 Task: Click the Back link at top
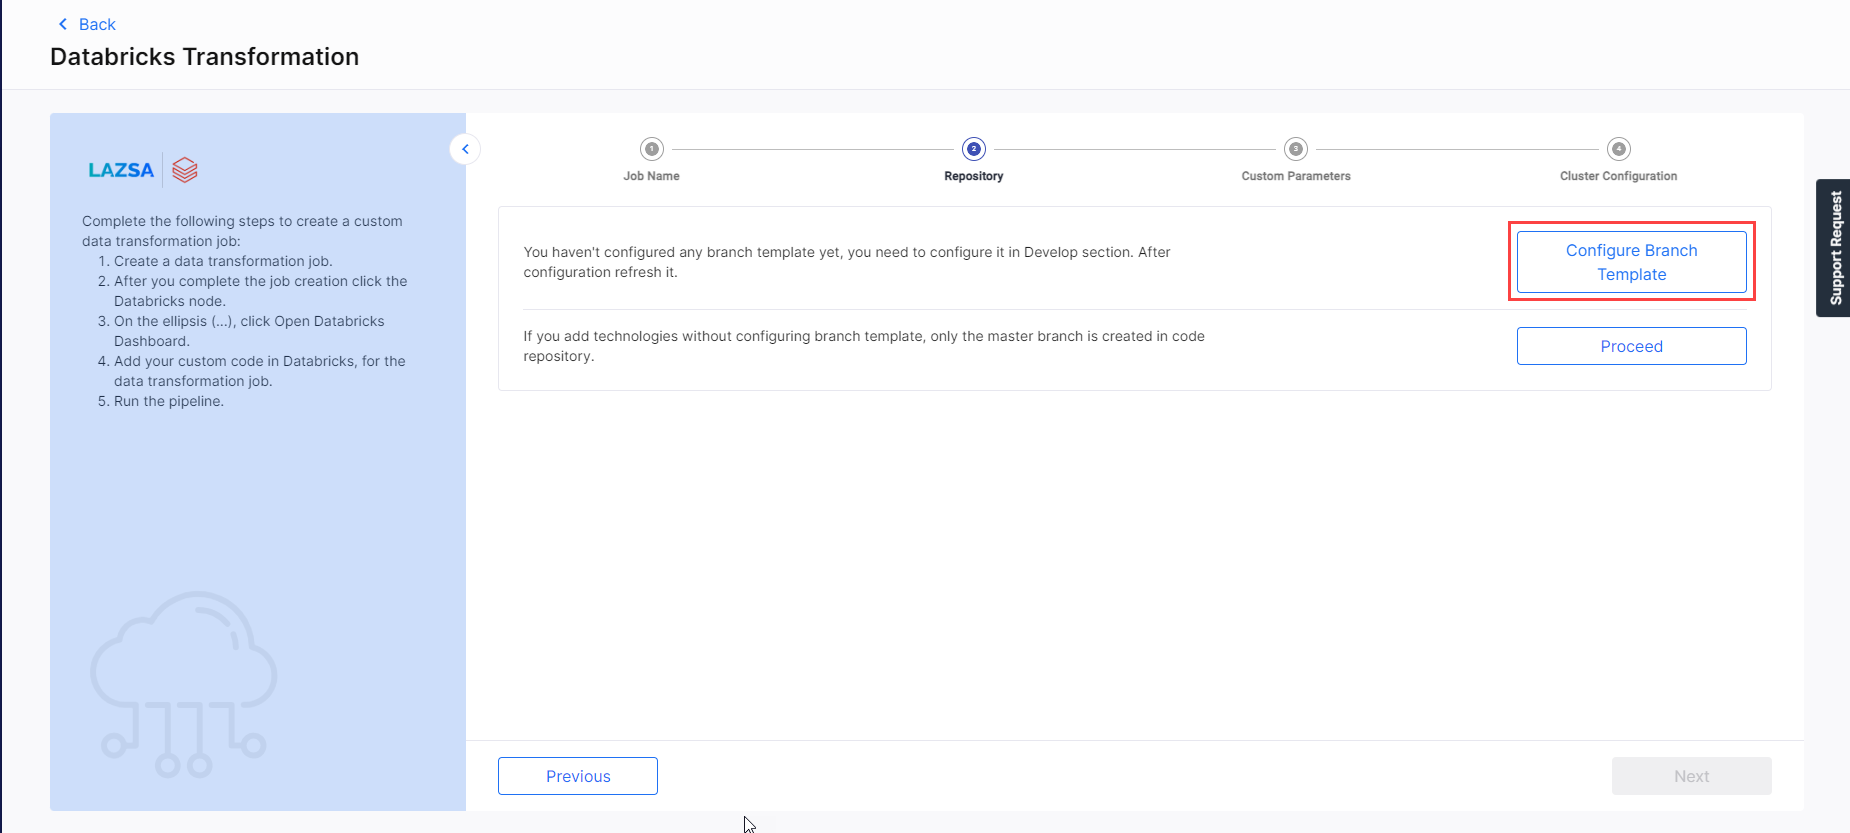(x=87, y=24)
